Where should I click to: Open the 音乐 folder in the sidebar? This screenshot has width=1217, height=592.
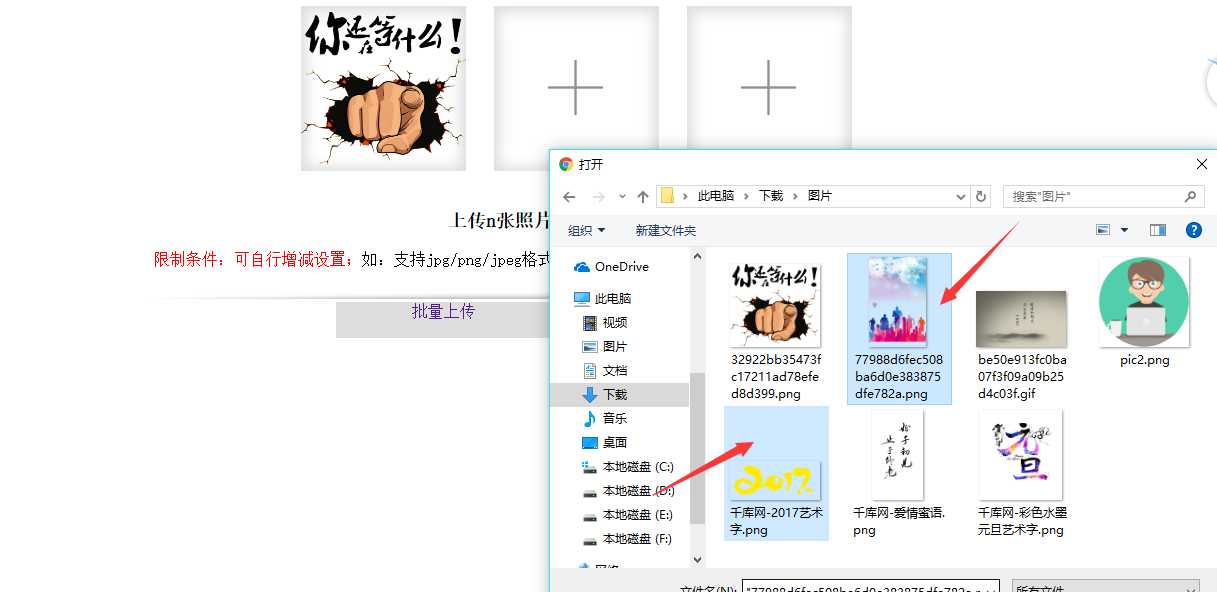click(x=616, y=418)
